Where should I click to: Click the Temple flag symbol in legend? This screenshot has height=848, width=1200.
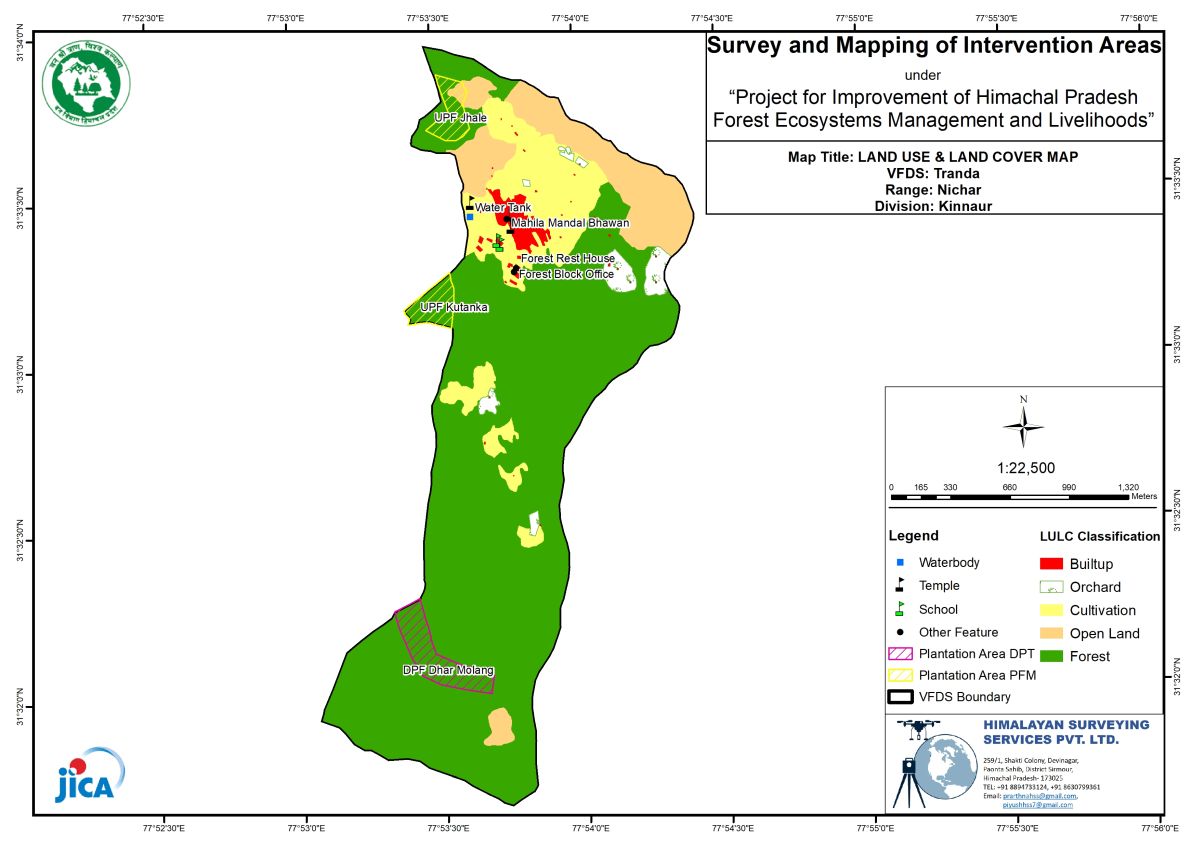coord(900,585)
